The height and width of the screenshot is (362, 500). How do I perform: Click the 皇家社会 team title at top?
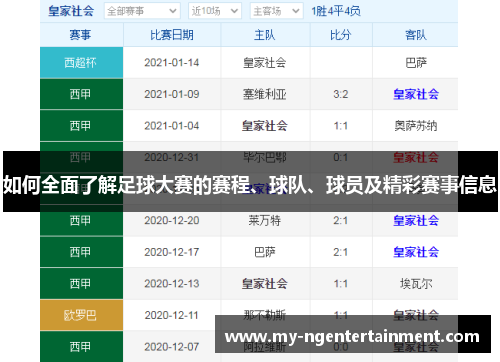(x=71, y=11)
